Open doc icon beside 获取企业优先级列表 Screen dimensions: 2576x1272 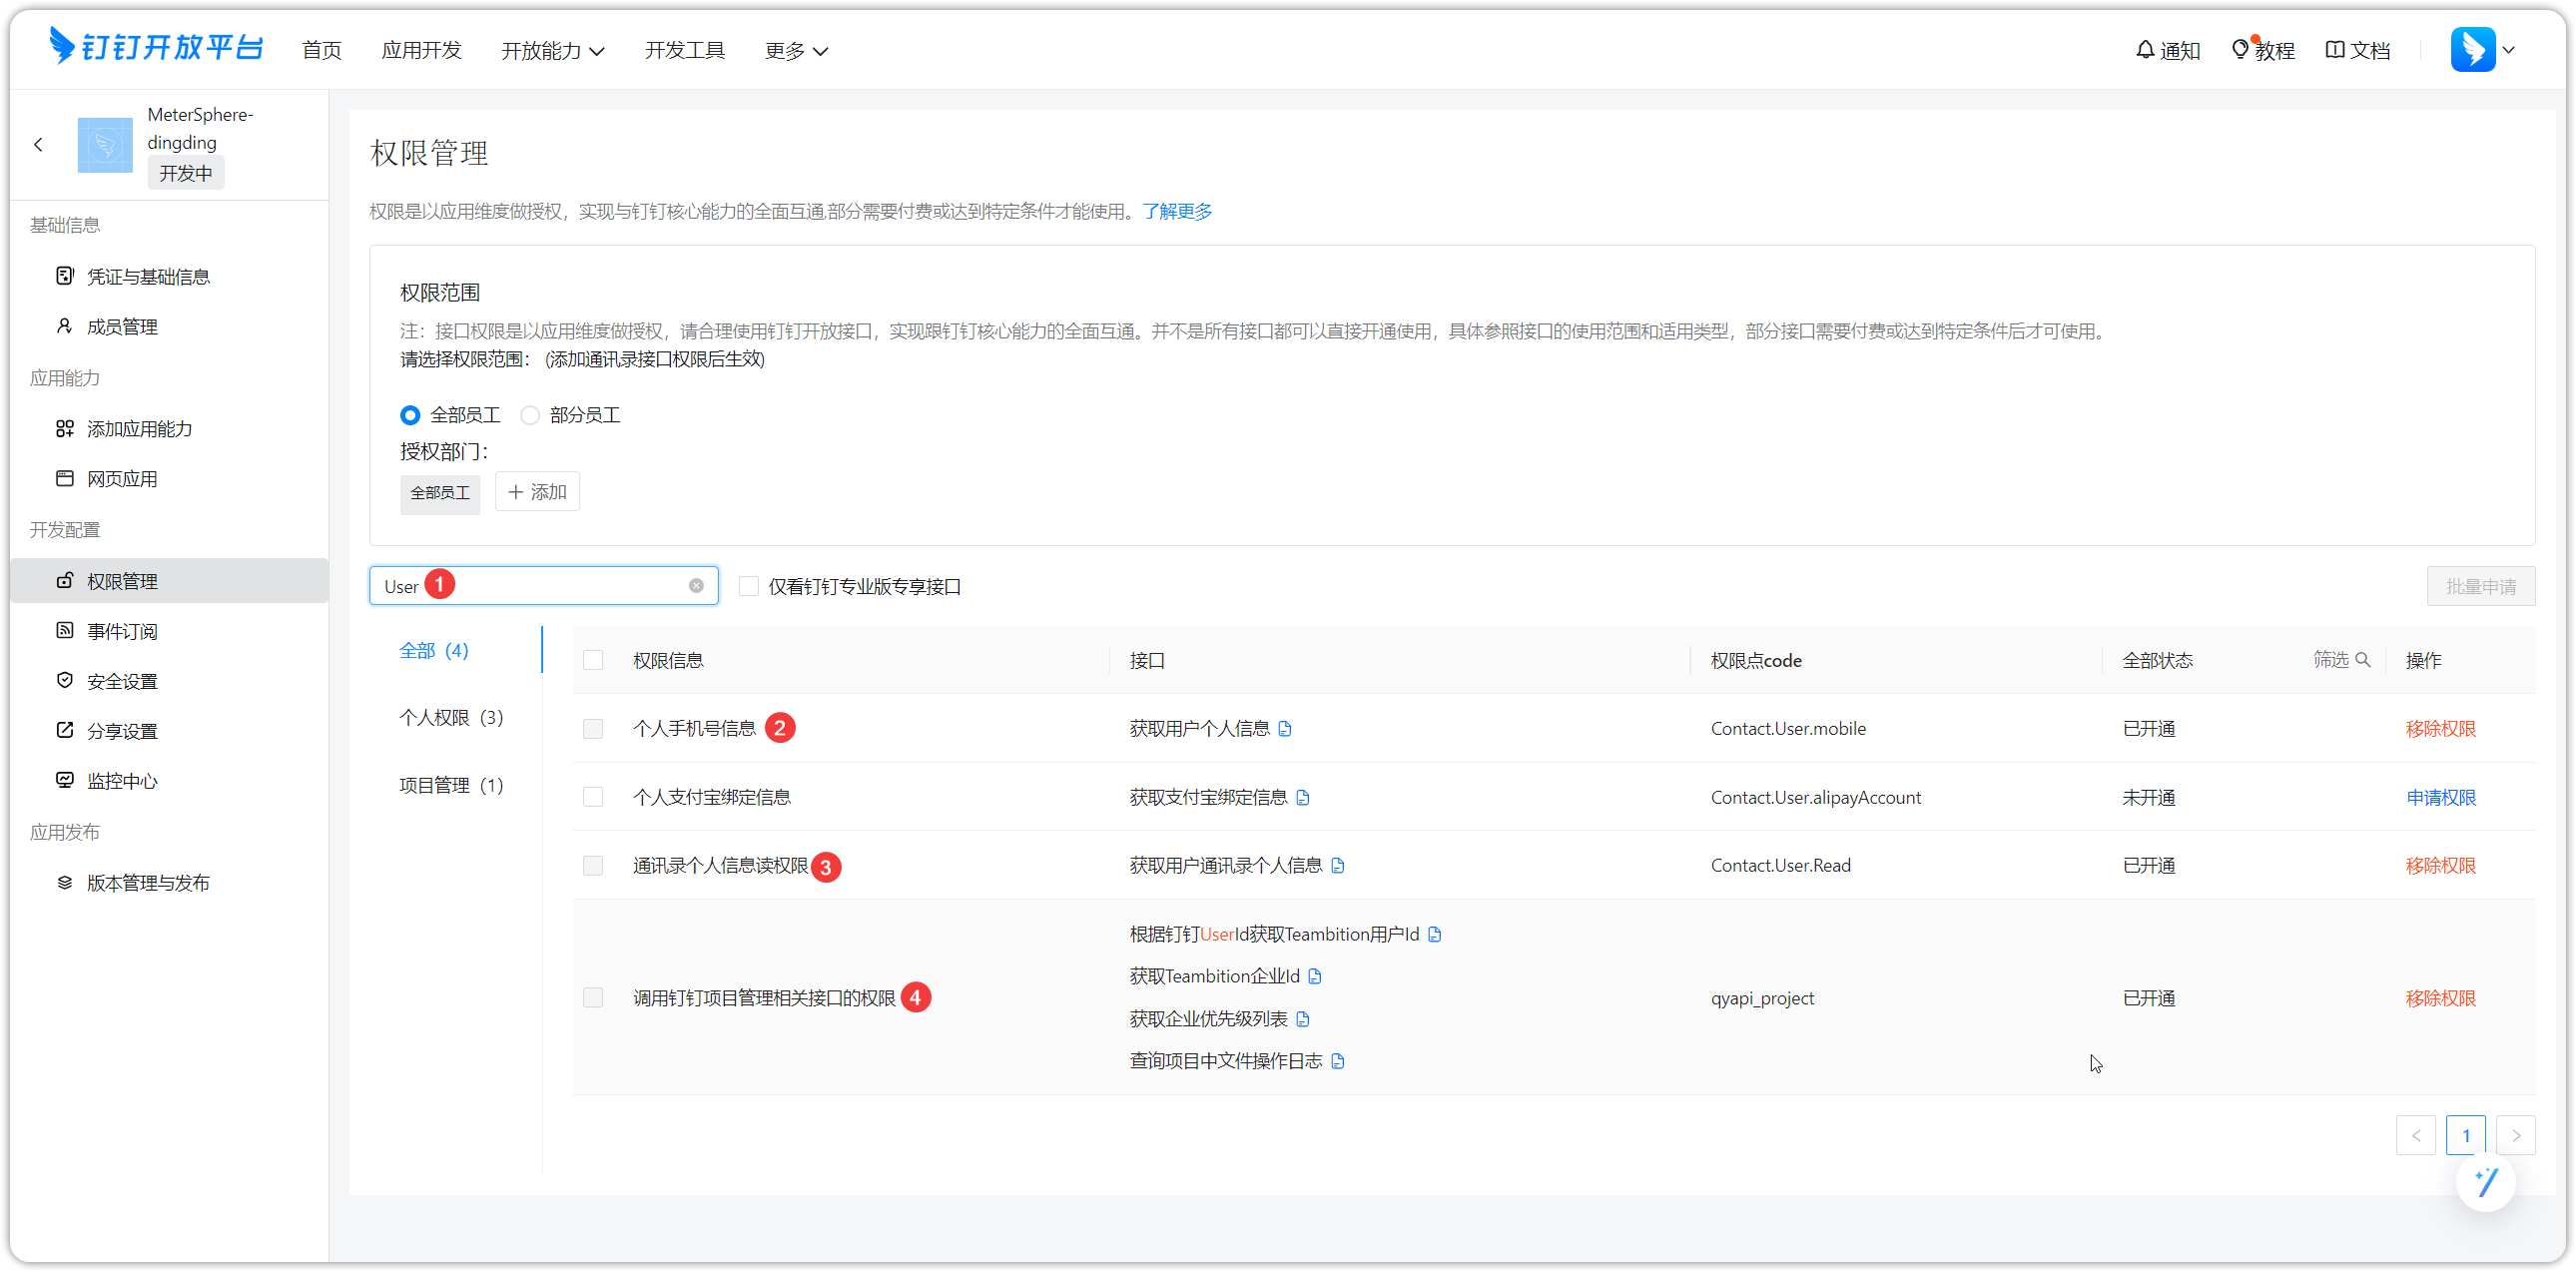pyautogui.click(x=1303, y=1019)
